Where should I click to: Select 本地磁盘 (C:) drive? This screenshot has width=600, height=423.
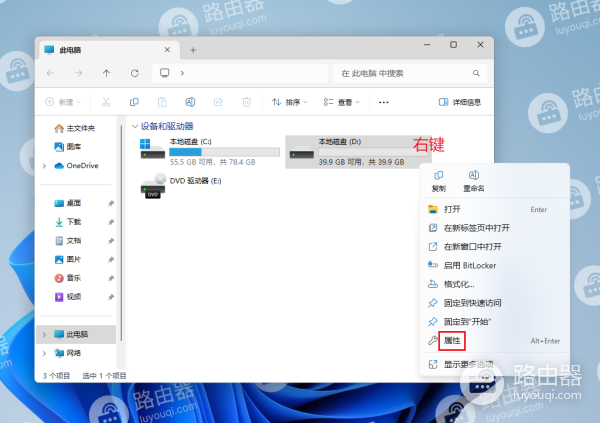[x=210, y=152]
